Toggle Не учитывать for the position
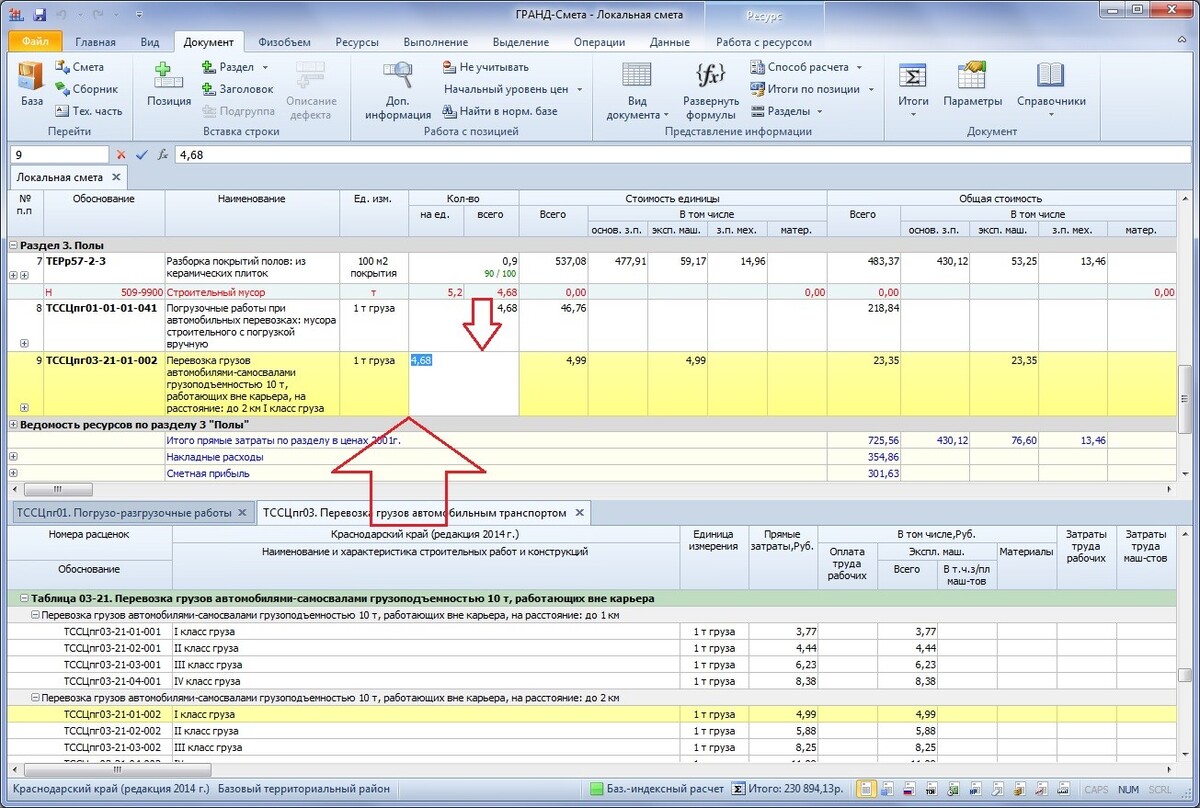1200x808 pixels. (x=485, y=67)
